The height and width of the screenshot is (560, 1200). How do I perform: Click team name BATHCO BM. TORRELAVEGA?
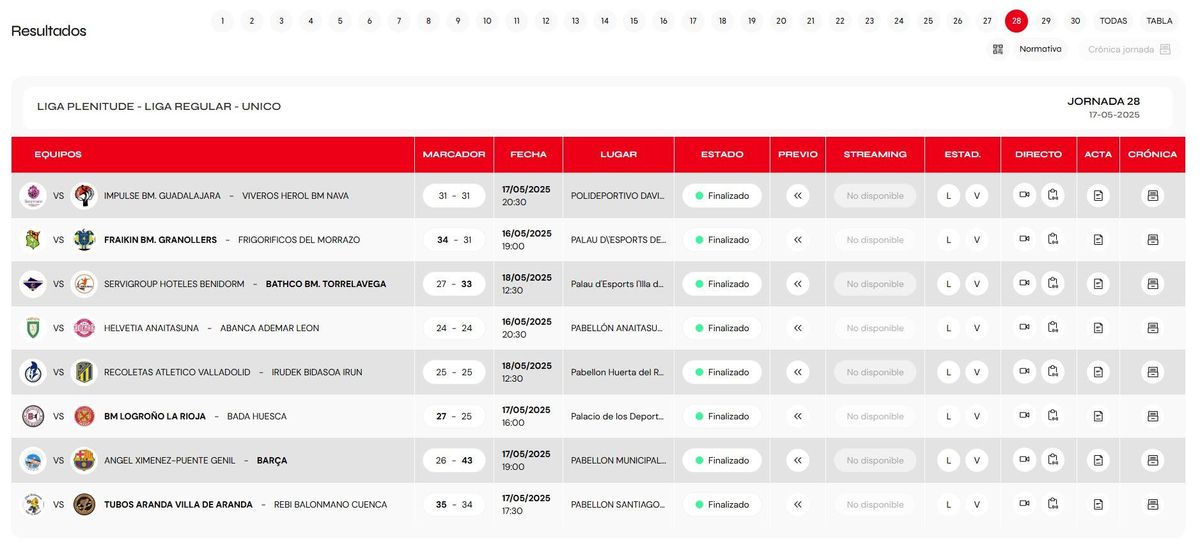point(326,284)
